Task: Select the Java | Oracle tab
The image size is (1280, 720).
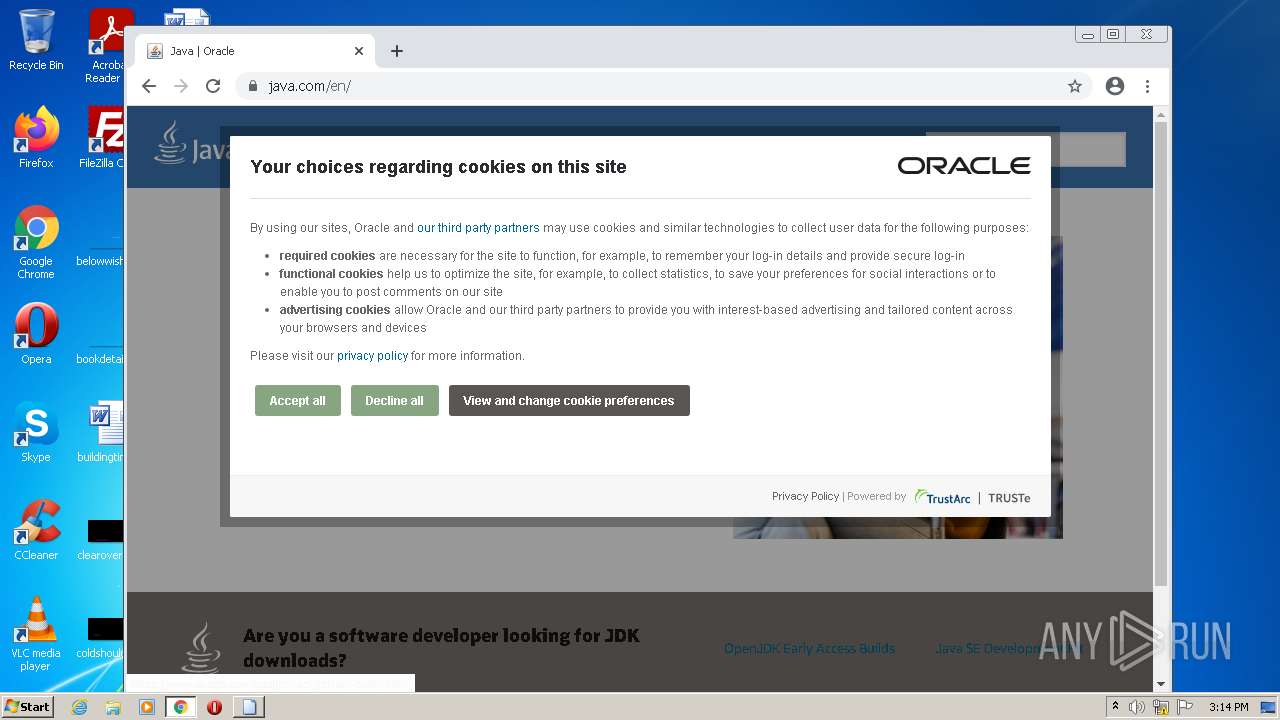Action: 255,51
